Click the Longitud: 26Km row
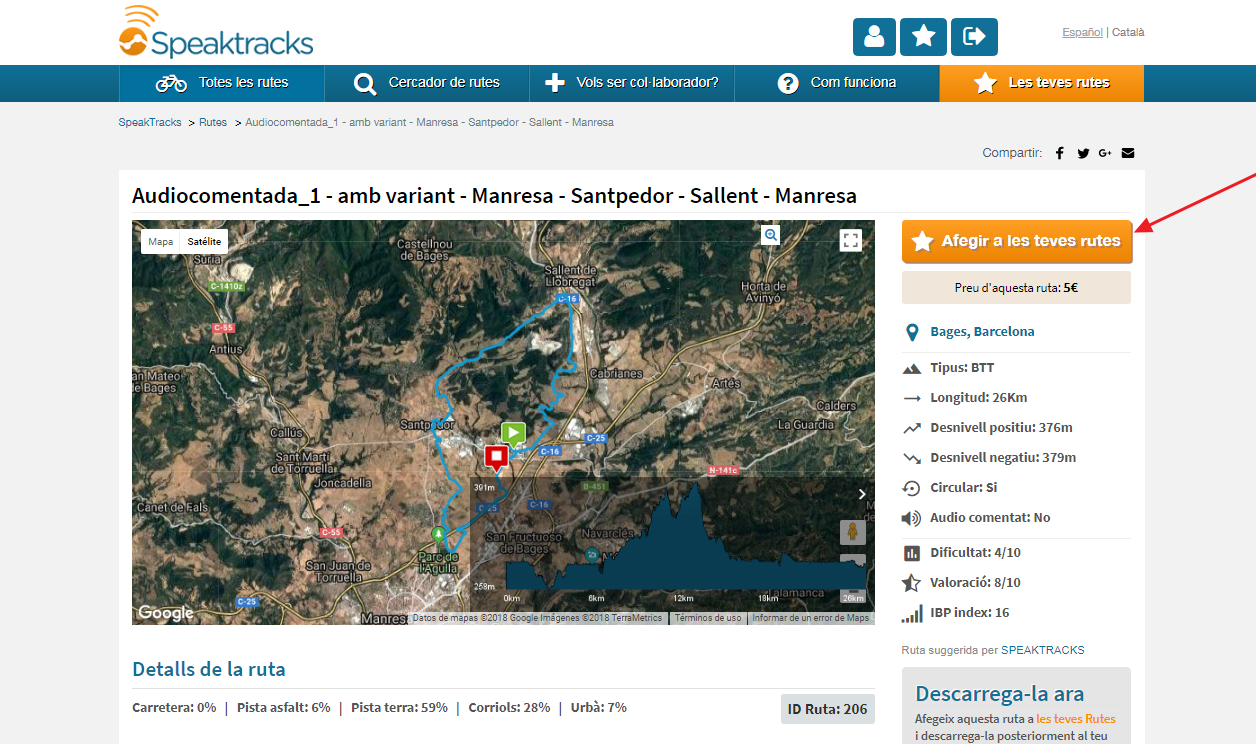 click(1016, 398)
